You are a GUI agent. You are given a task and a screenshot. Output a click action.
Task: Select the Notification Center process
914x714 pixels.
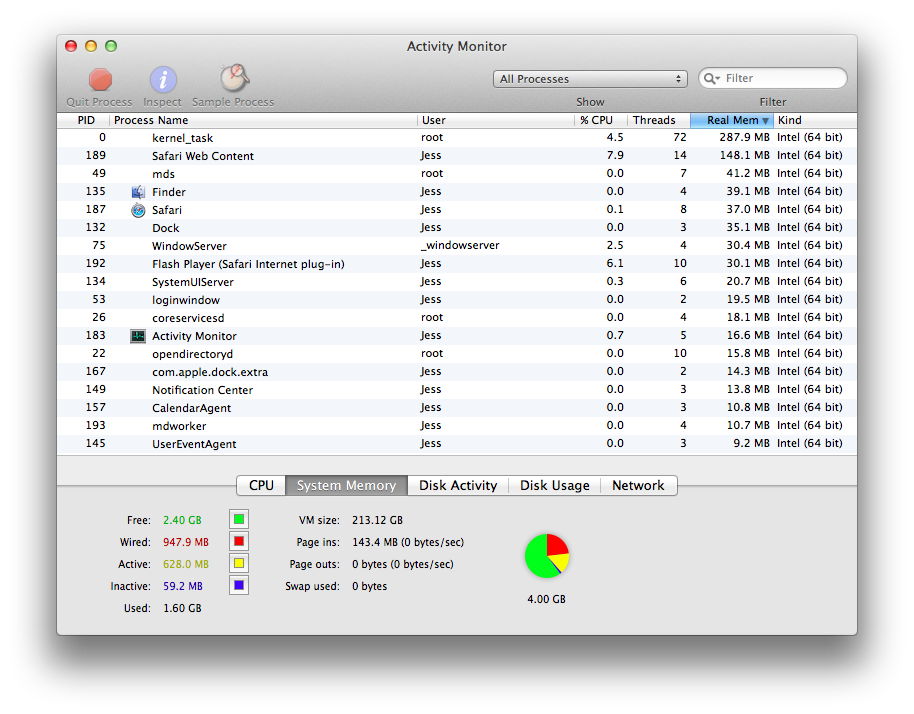pyautogui.click(x=456, y=390)
